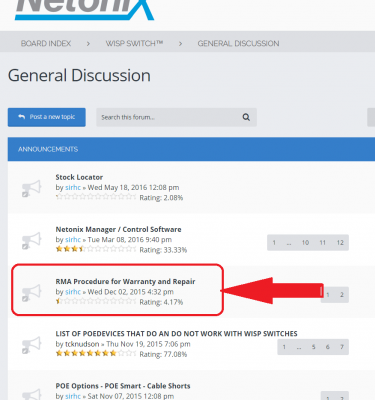Open sirhc profile on Stock Locator row

[73, 187]
